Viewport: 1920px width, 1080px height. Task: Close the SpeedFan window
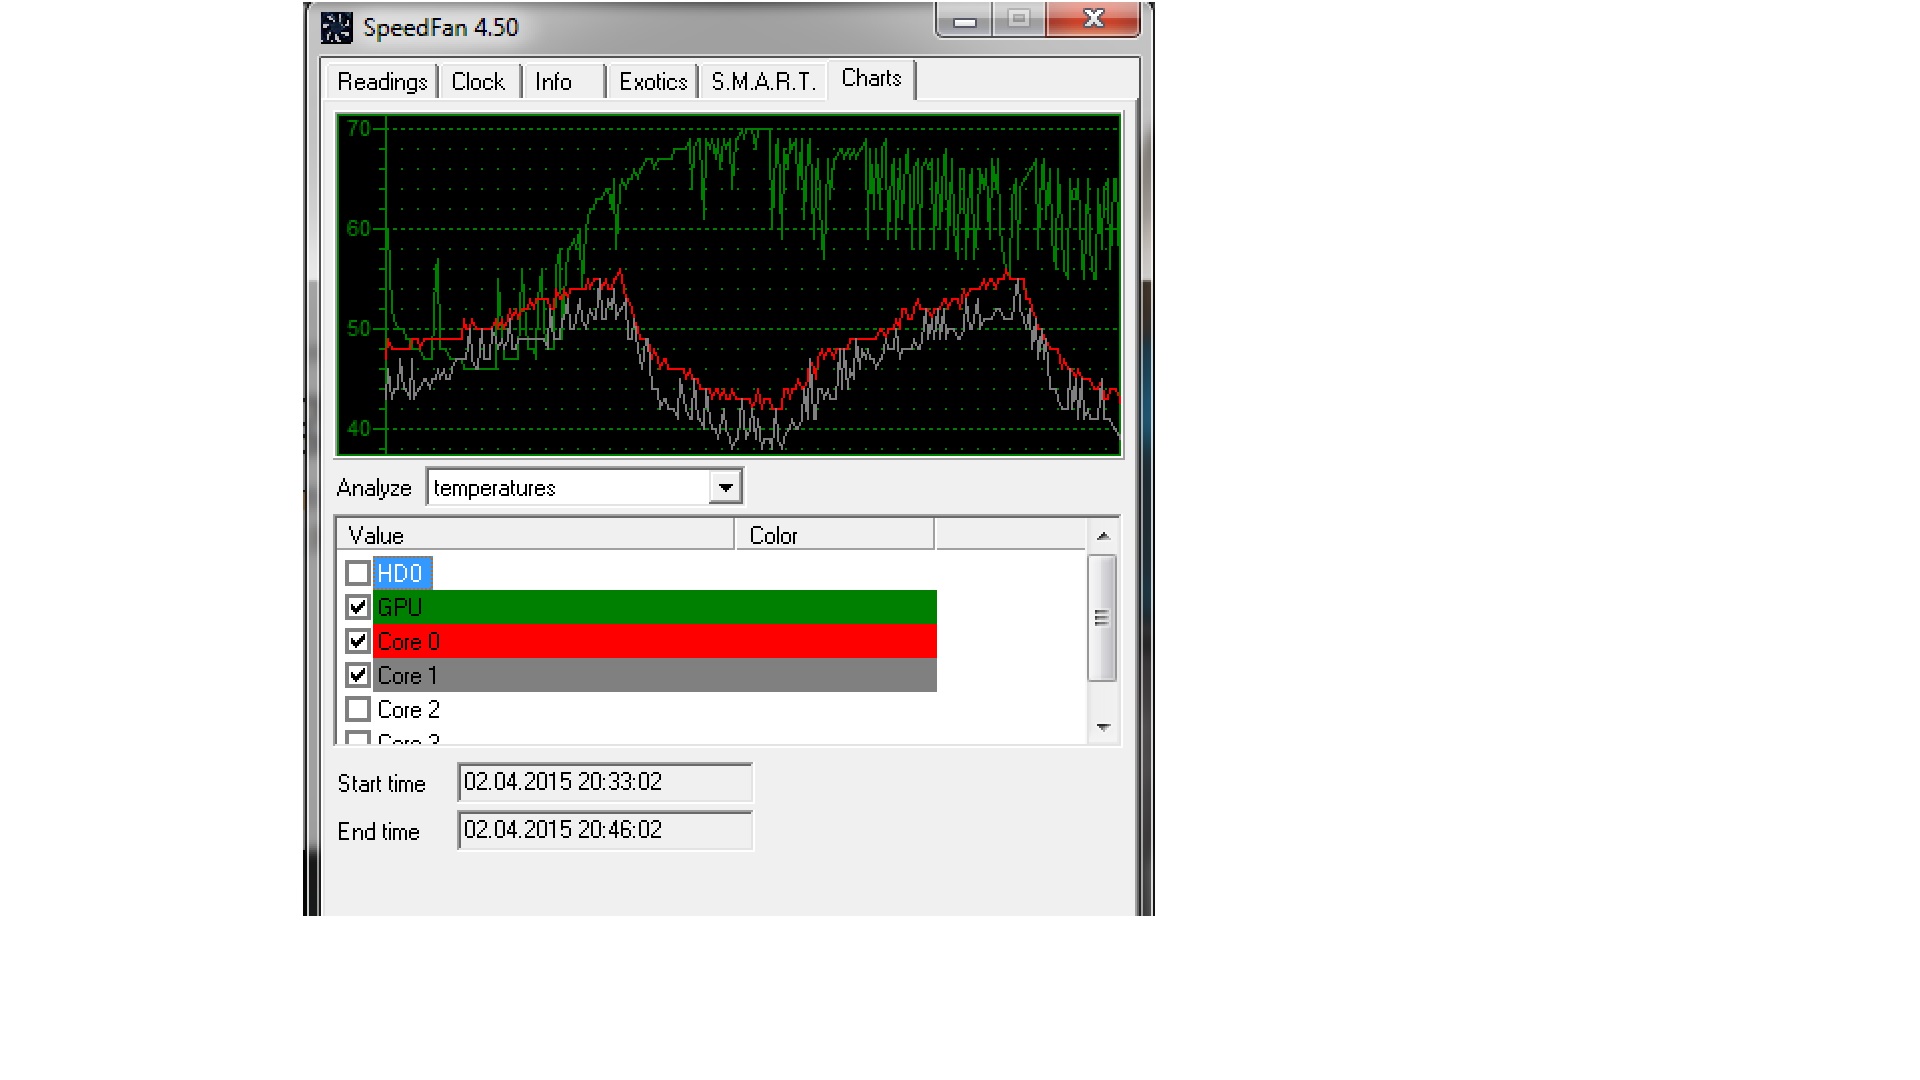(1093, 19)
